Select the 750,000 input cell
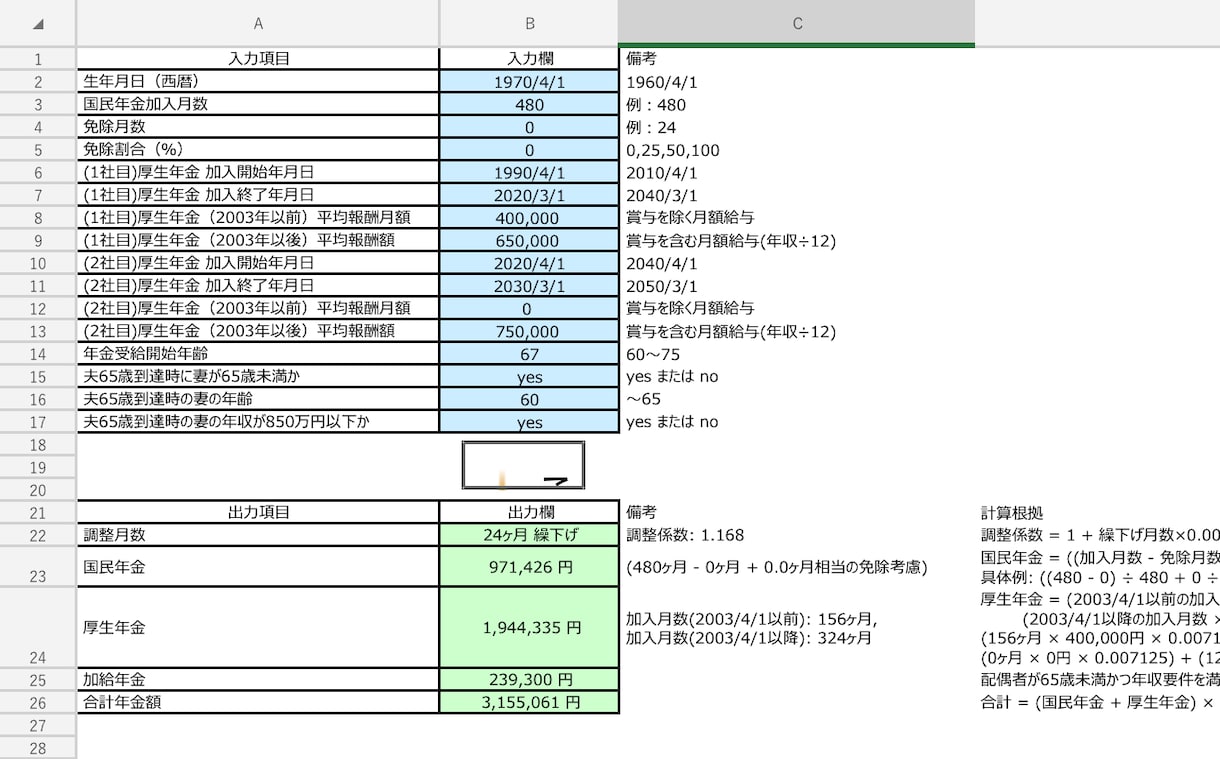The height and width of the screenshot is (759, 1220). (x=529, y=331)
